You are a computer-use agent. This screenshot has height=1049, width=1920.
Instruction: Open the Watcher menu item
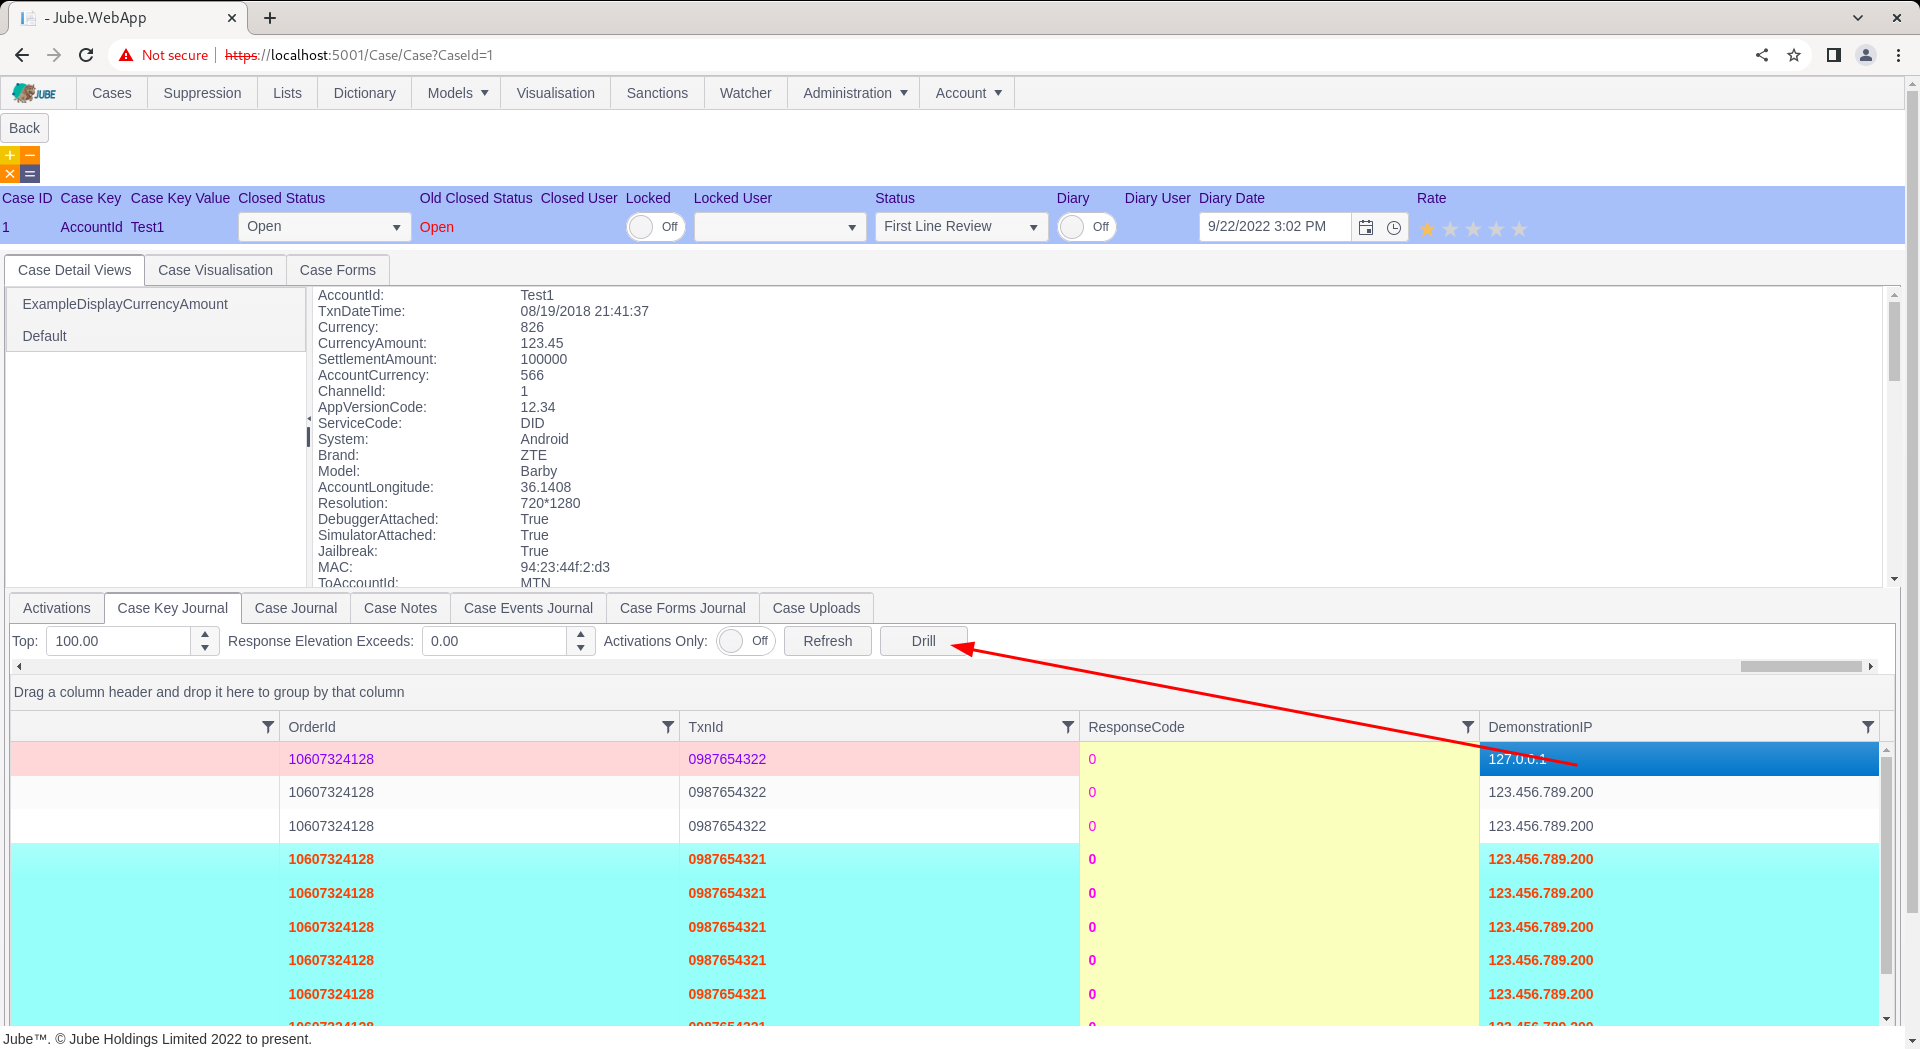(746, 93)
